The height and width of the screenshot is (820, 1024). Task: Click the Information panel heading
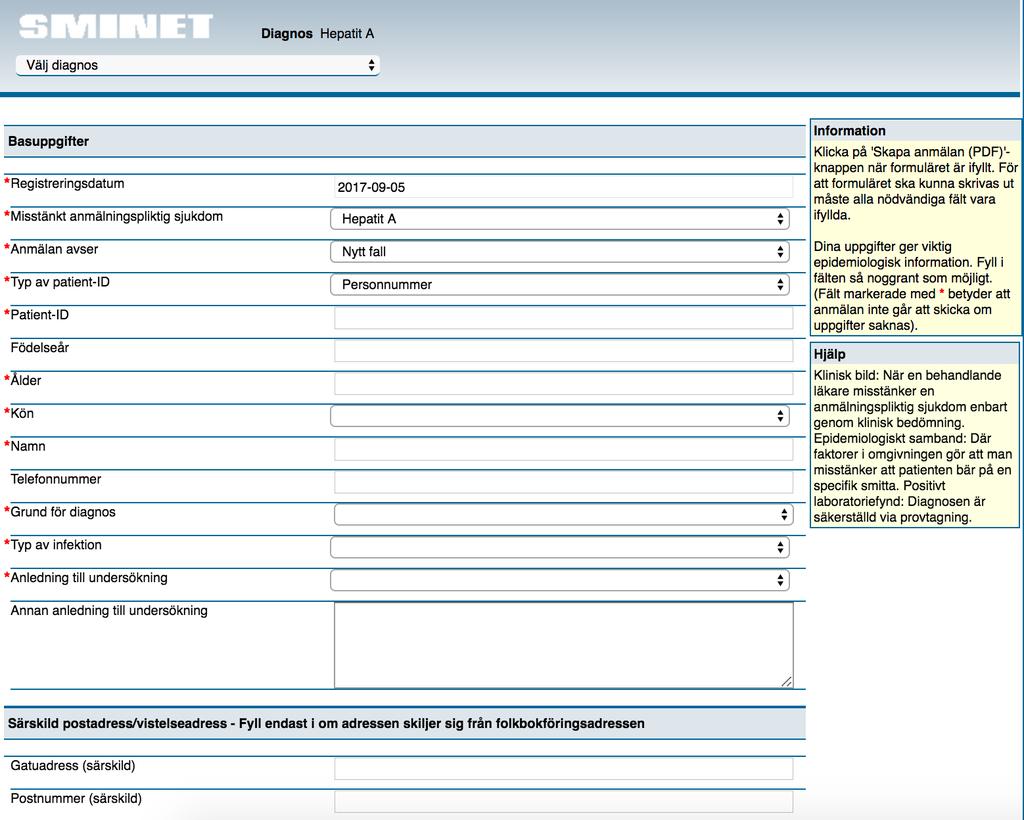tap(849, 131)
